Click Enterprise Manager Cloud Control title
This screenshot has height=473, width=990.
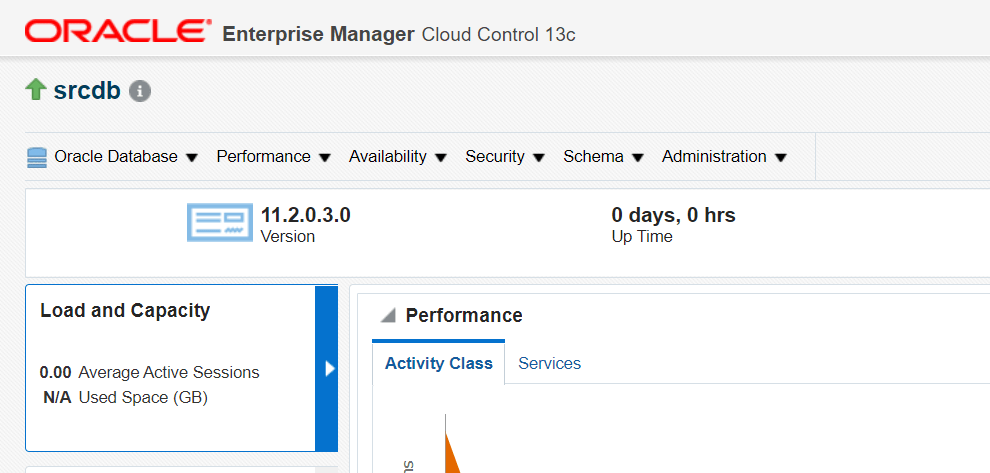tap(398, 34)
